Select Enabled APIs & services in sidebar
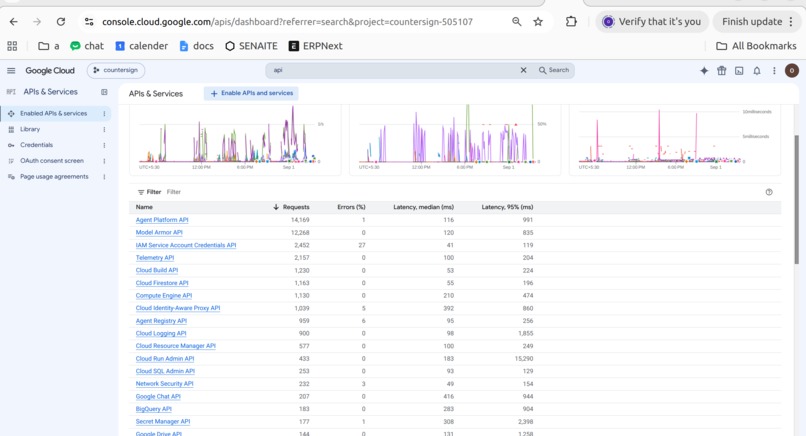The height and width of the screenshot is (436, 806). 53,113
